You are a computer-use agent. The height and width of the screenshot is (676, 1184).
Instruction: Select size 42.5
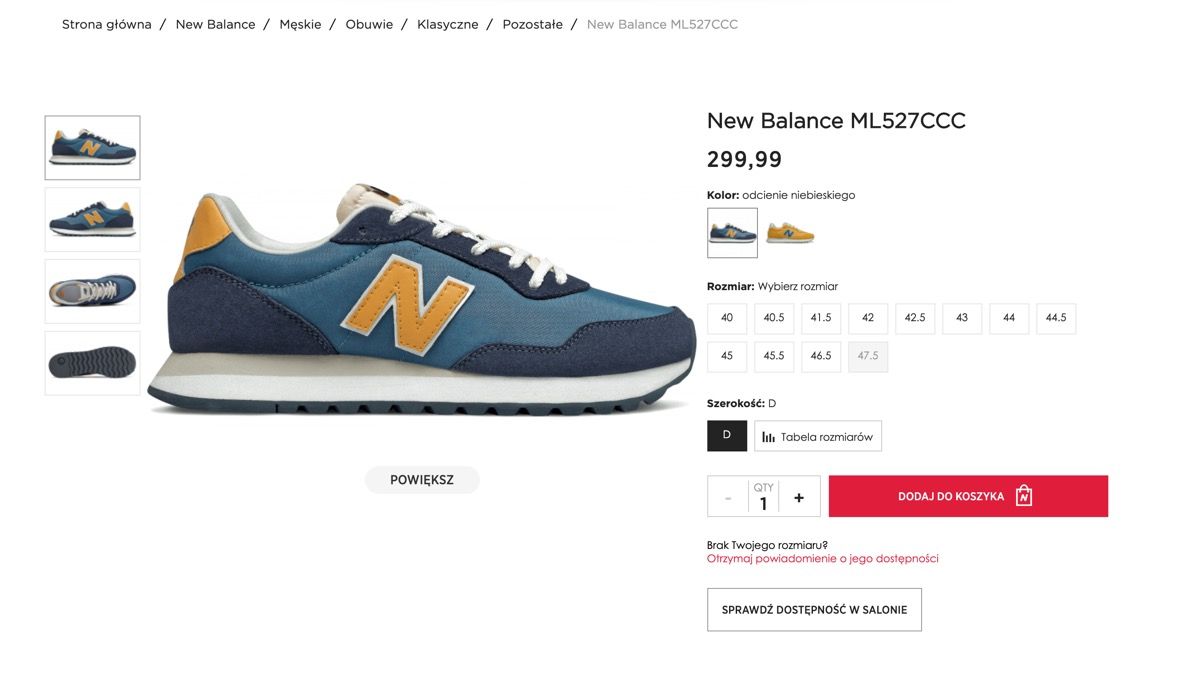coord(915,318)
